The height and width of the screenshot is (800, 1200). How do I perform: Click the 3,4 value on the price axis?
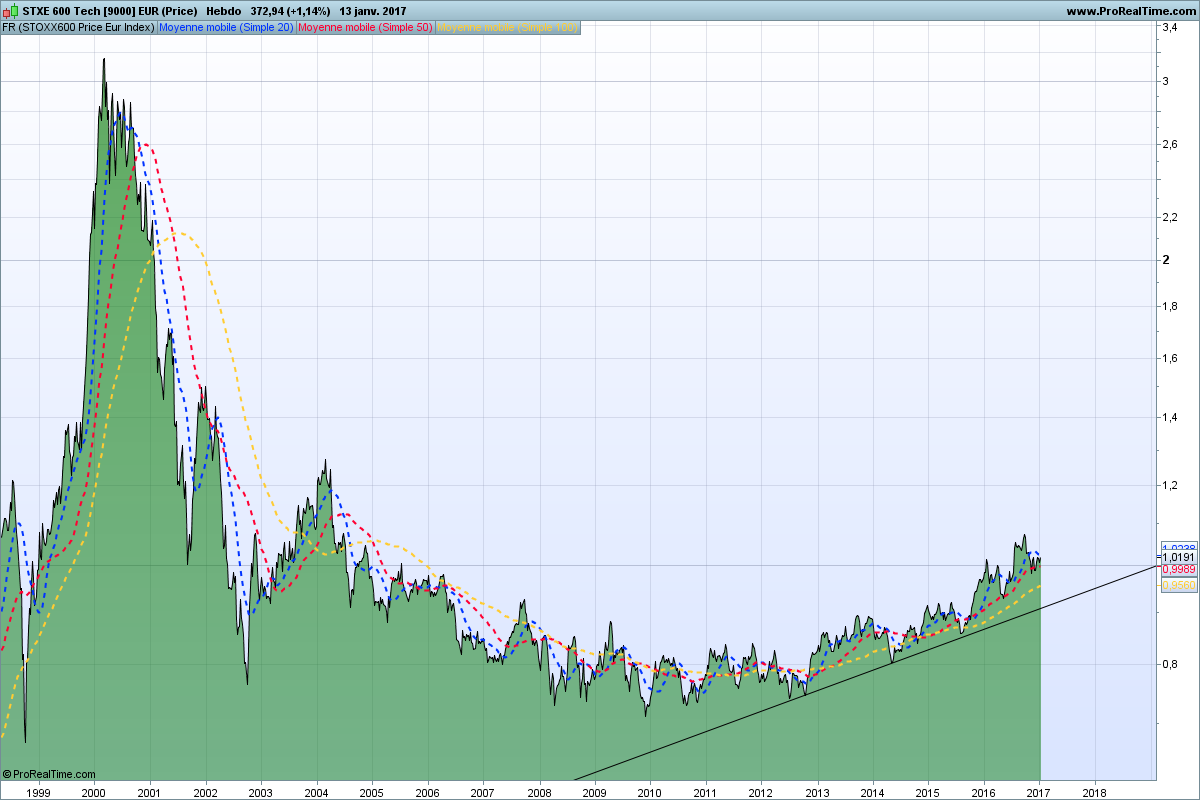[1168, 28]
